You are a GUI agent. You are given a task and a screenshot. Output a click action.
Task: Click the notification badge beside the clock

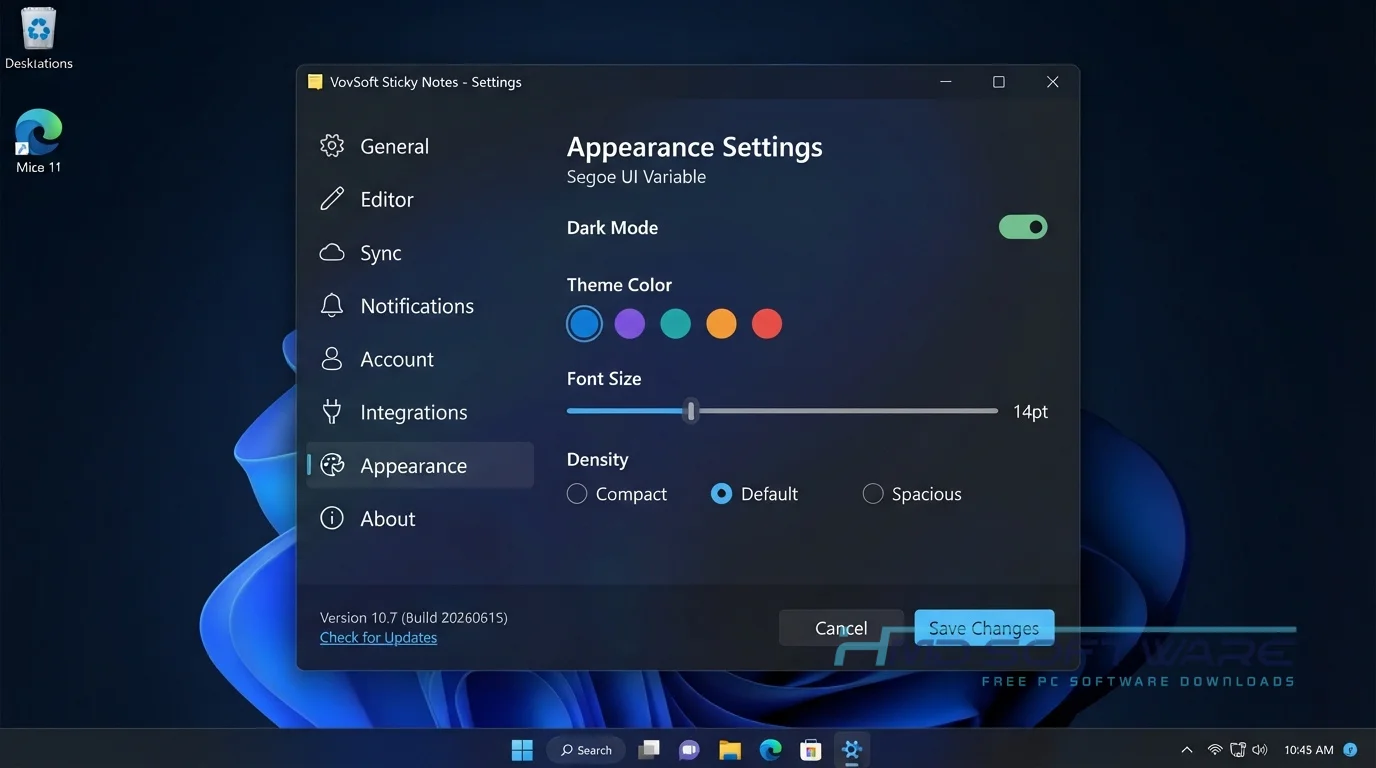[1350, 750]
